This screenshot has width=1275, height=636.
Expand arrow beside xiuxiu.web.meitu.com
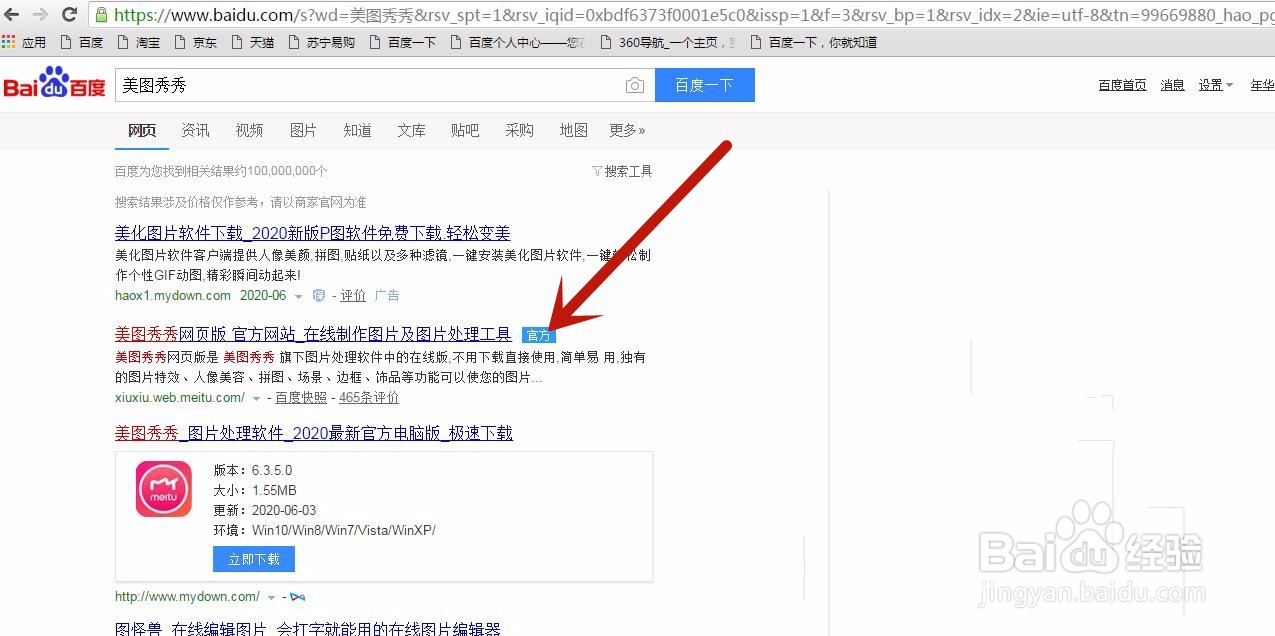tap(256, 398)
